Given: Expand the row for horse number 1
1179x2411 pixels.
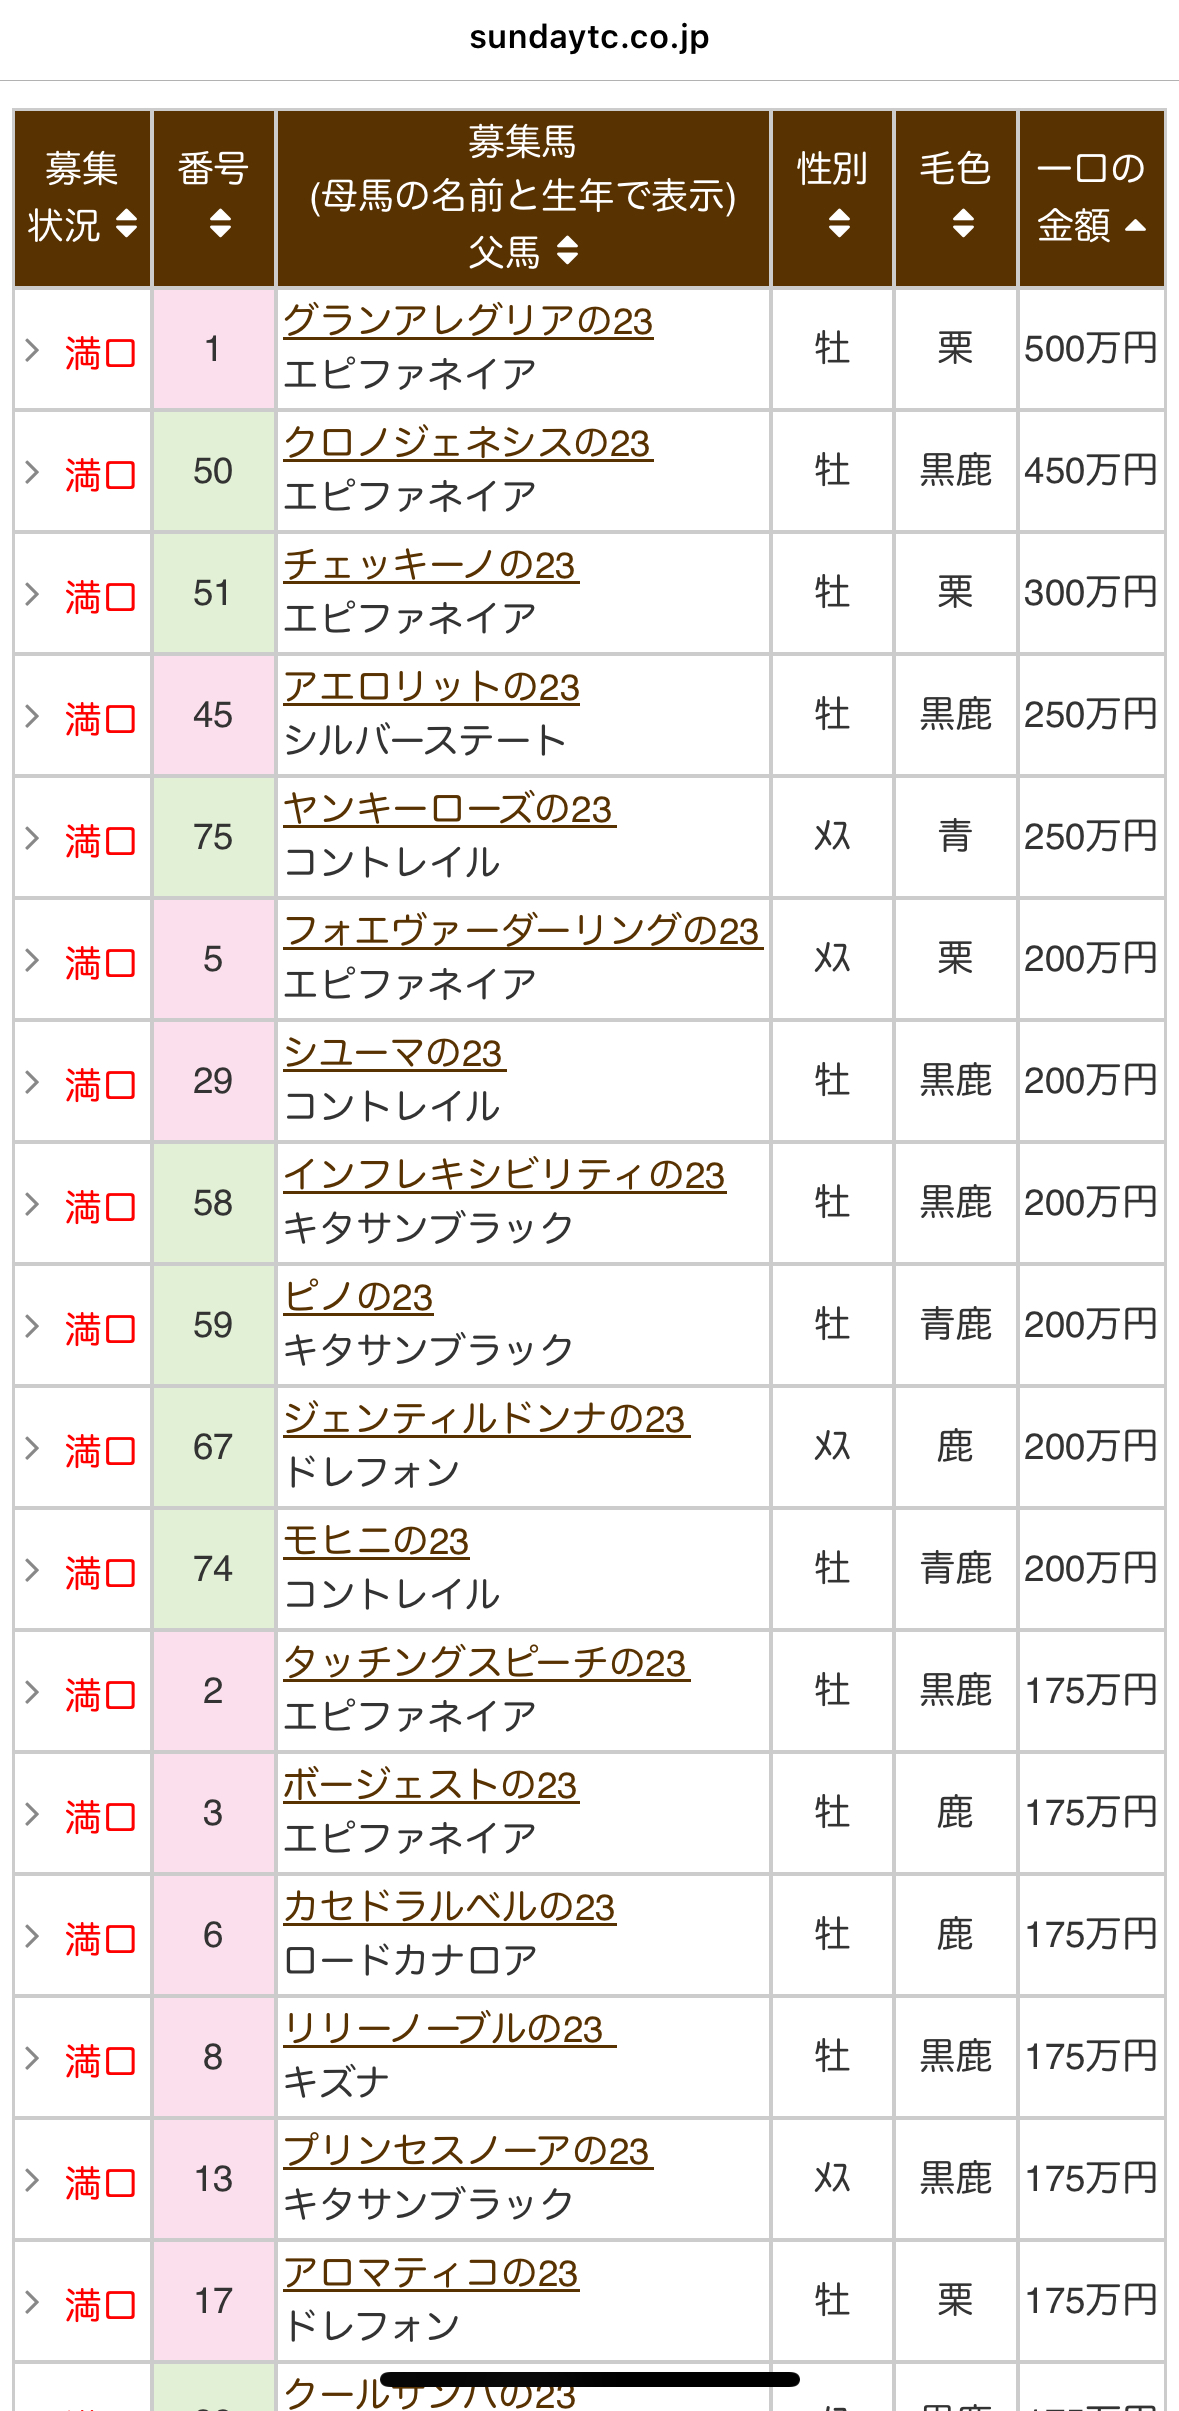Looking at the screenshot, I should pos(32,350).
